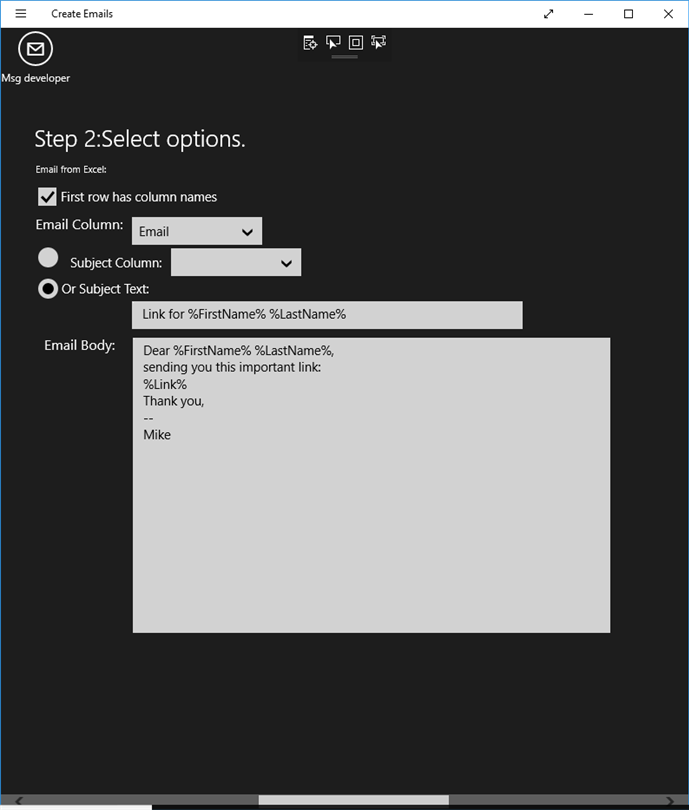Select the Subject Column radio button

click(48, 258)
